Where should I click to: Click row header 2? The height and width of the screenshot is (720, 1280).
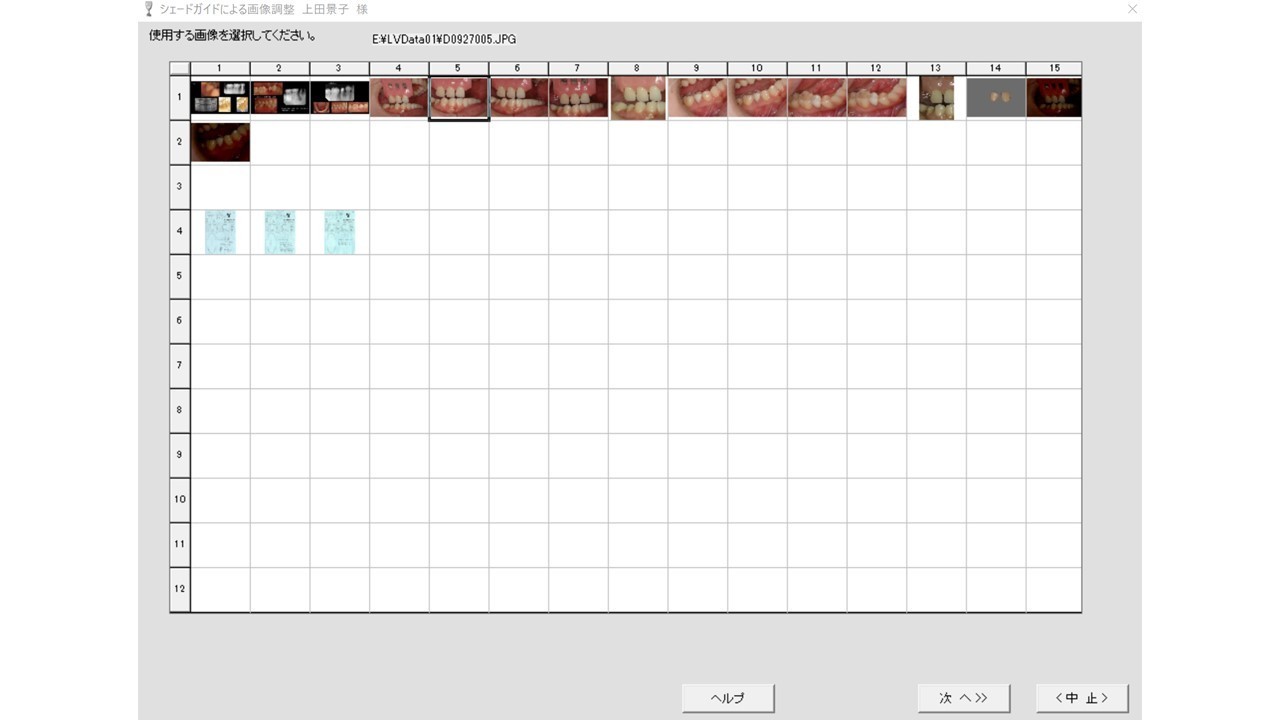180,142
